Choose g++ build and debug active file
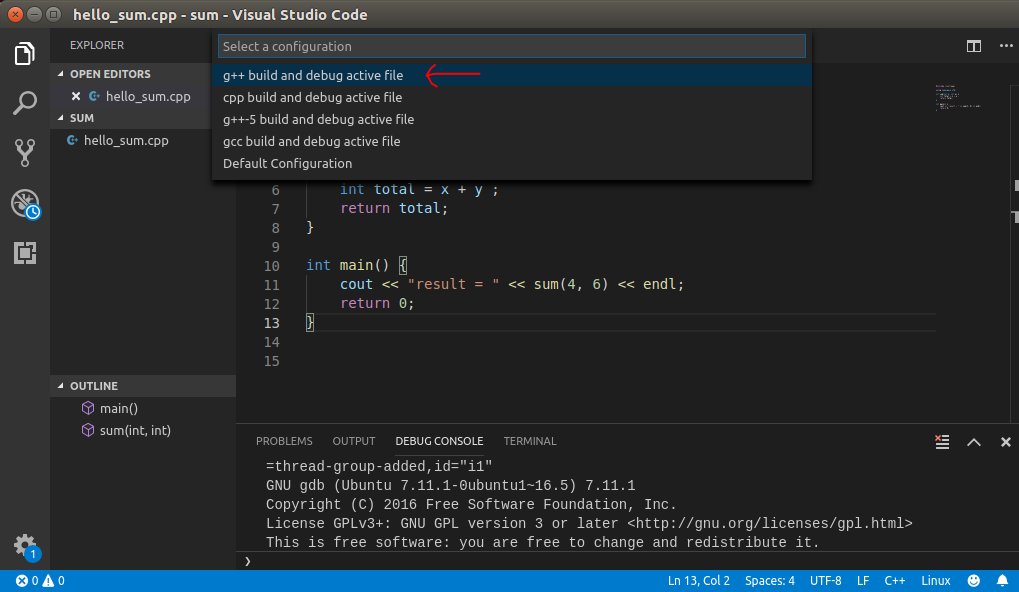 [512, 75]
